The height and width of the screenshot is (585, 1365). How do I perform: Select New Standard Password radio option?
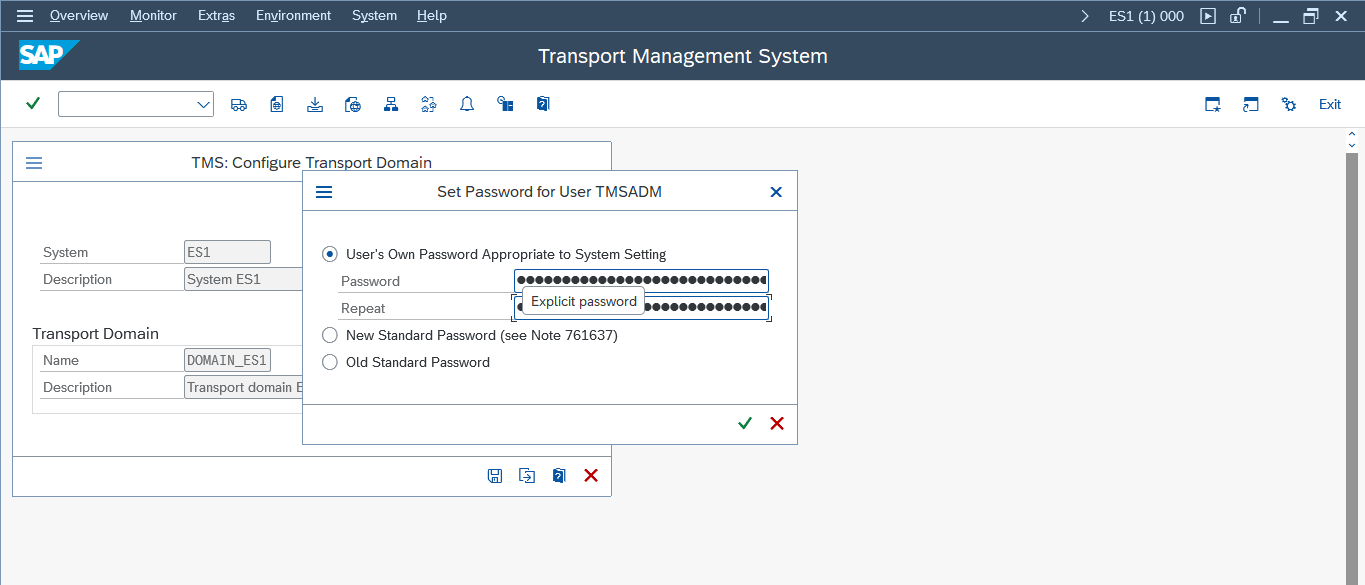click(330, 335)
